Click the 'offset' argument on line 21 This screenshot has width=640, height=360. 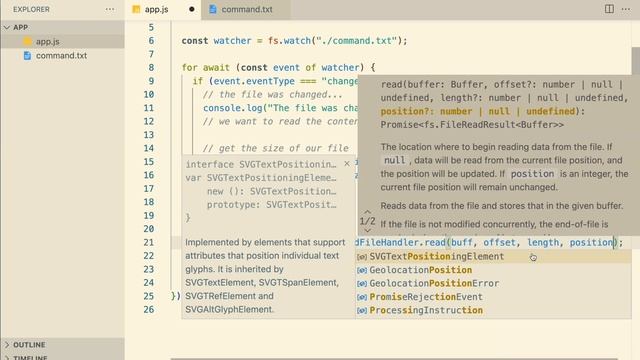[x=500, y=242]
